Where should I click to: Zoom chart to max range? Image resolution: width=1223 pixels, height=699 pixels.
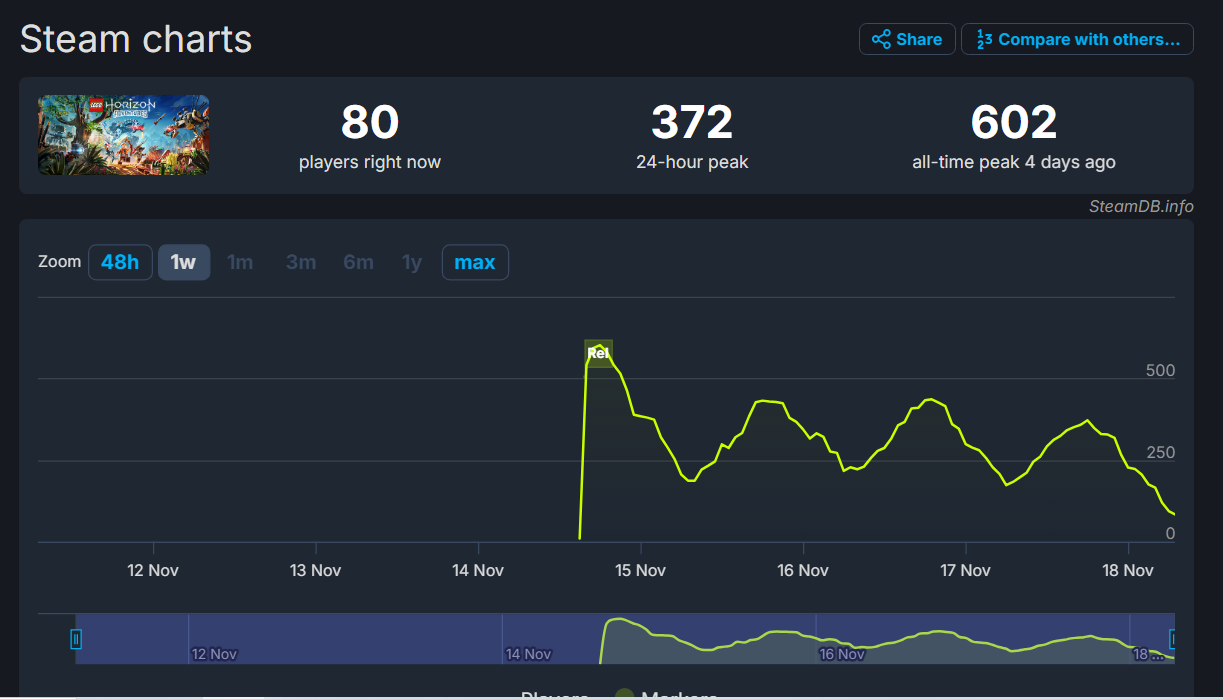point(475,263)
